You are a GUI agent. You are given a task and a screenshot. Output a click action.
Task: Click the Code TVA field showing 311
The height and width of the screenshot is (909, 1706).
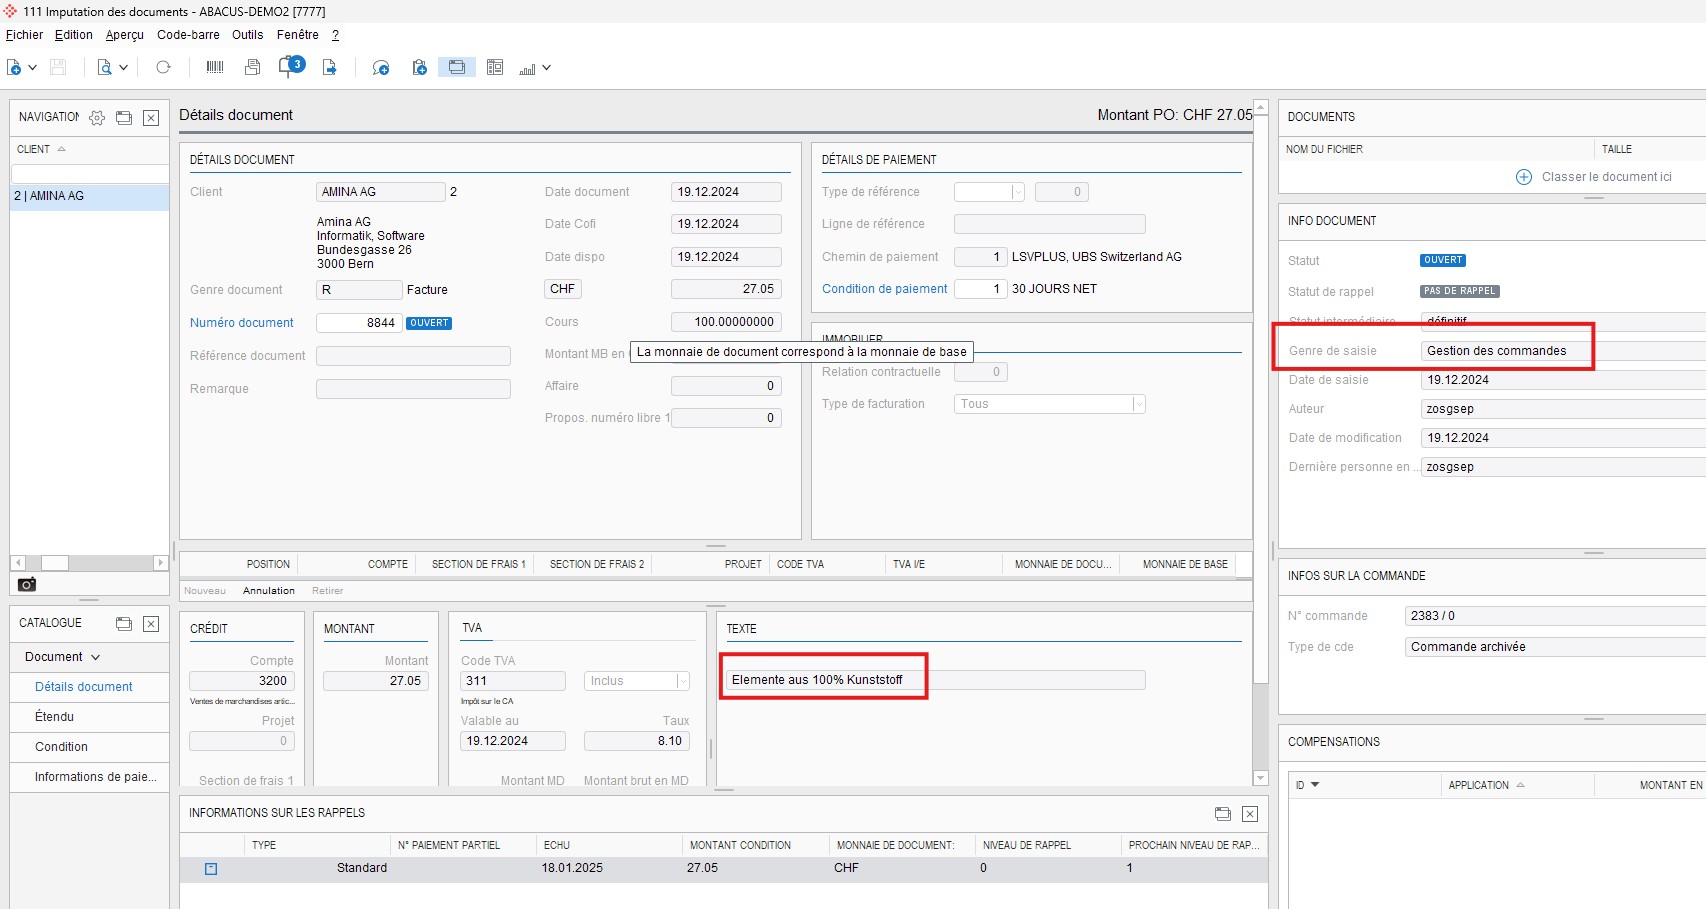pyautogui.click(x=513, y=681)
